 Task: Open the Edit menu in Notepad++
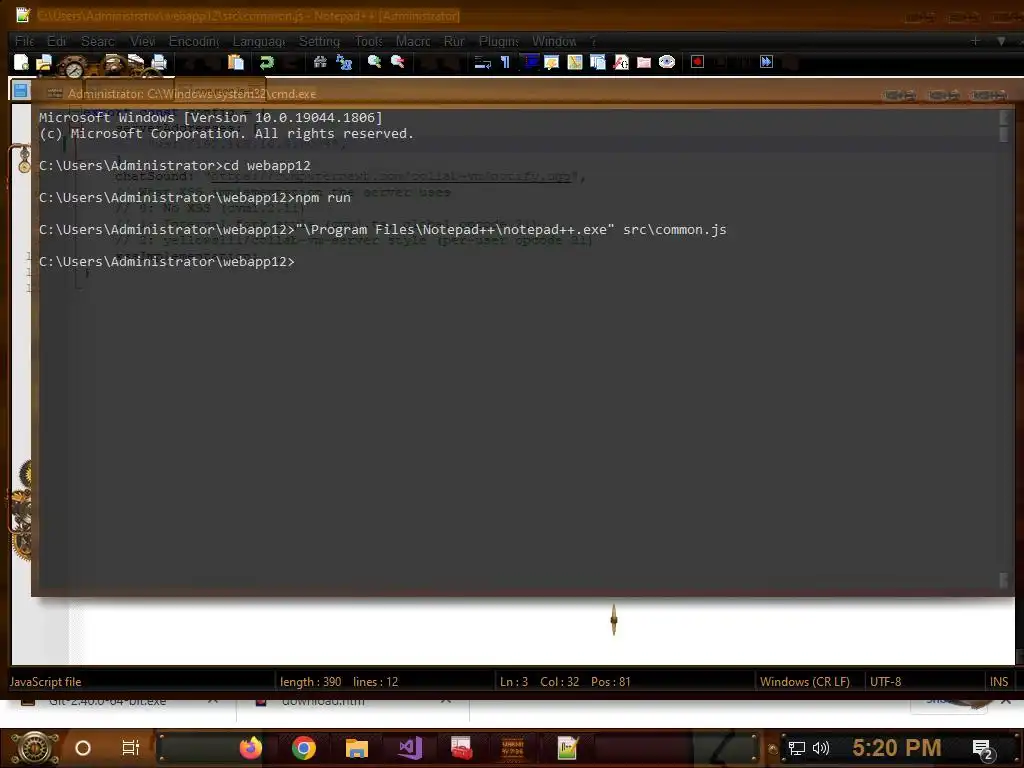pos(57,41)
